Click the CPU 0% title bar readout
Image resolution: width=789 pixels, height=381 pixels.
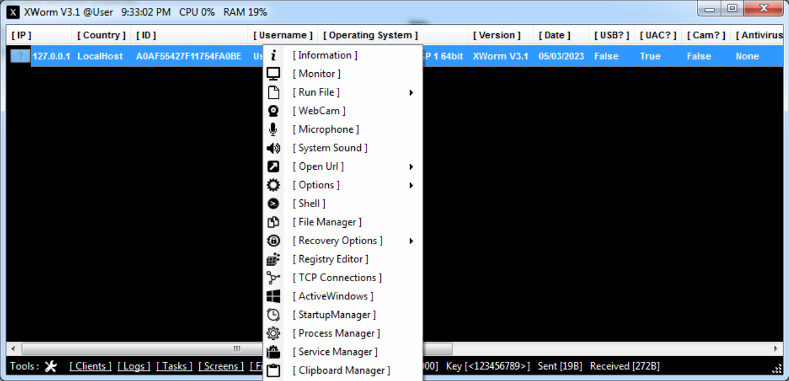point(197,12)
